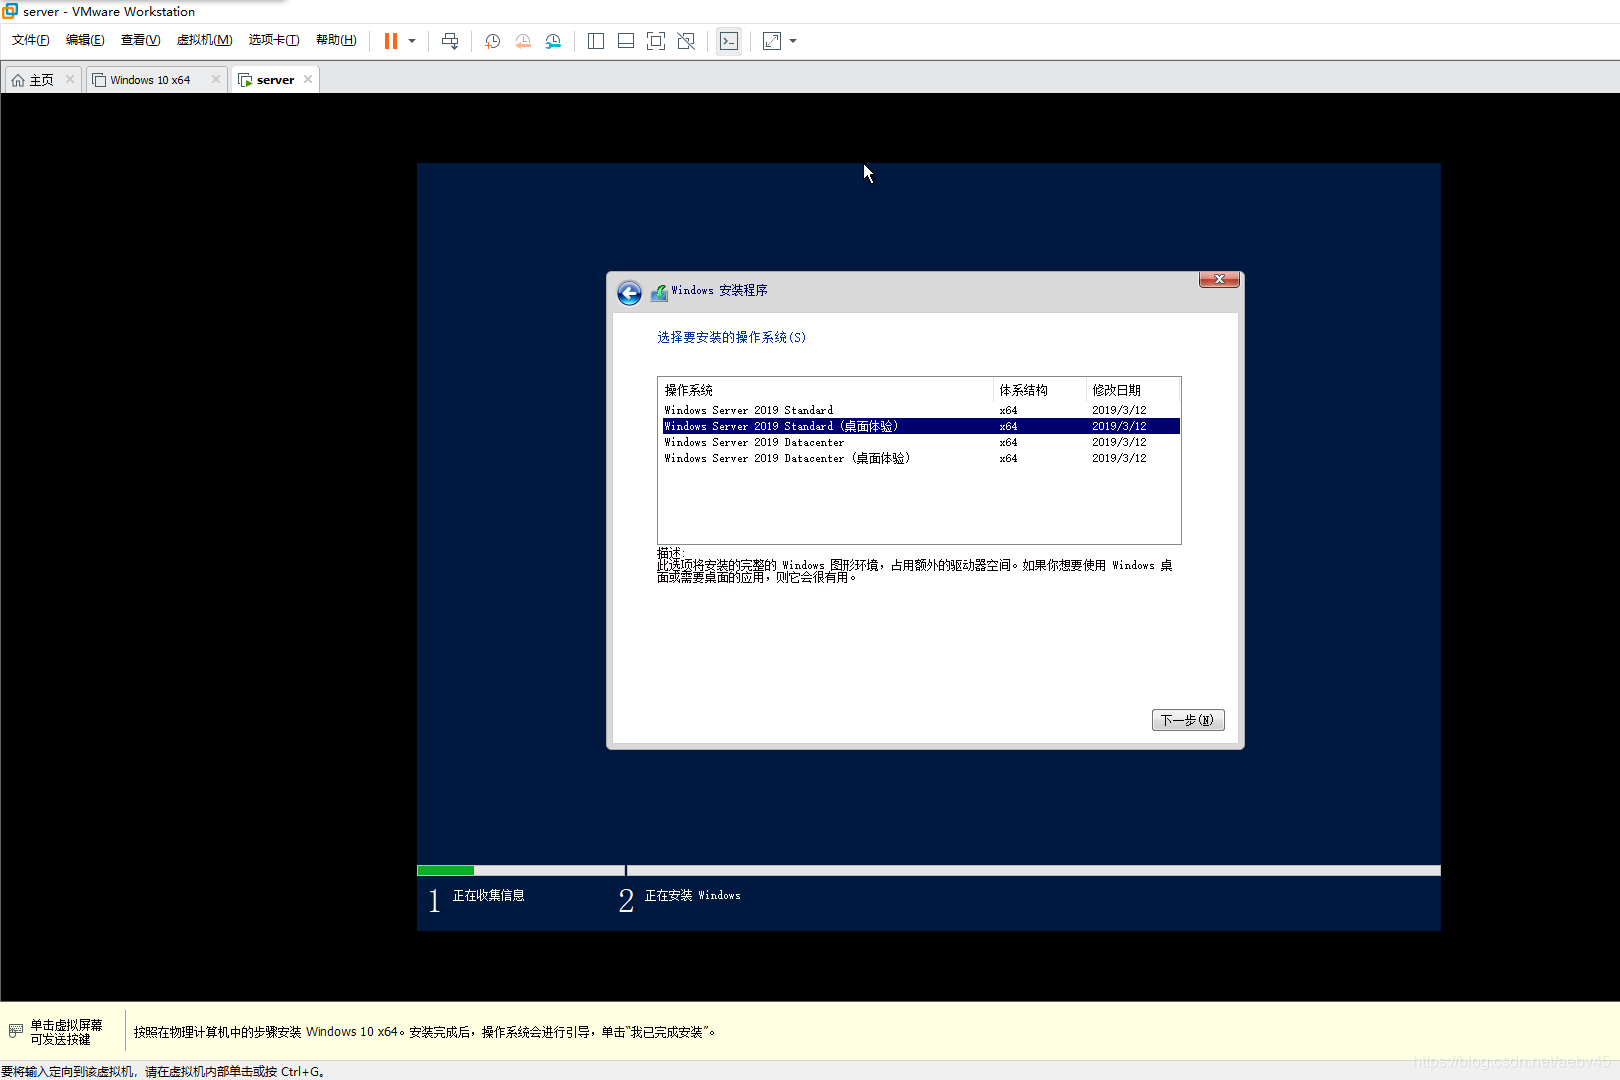
Task: Select Windows Server 2019 Datacenter (桌面体验)
Action: (x=919, y=458)
